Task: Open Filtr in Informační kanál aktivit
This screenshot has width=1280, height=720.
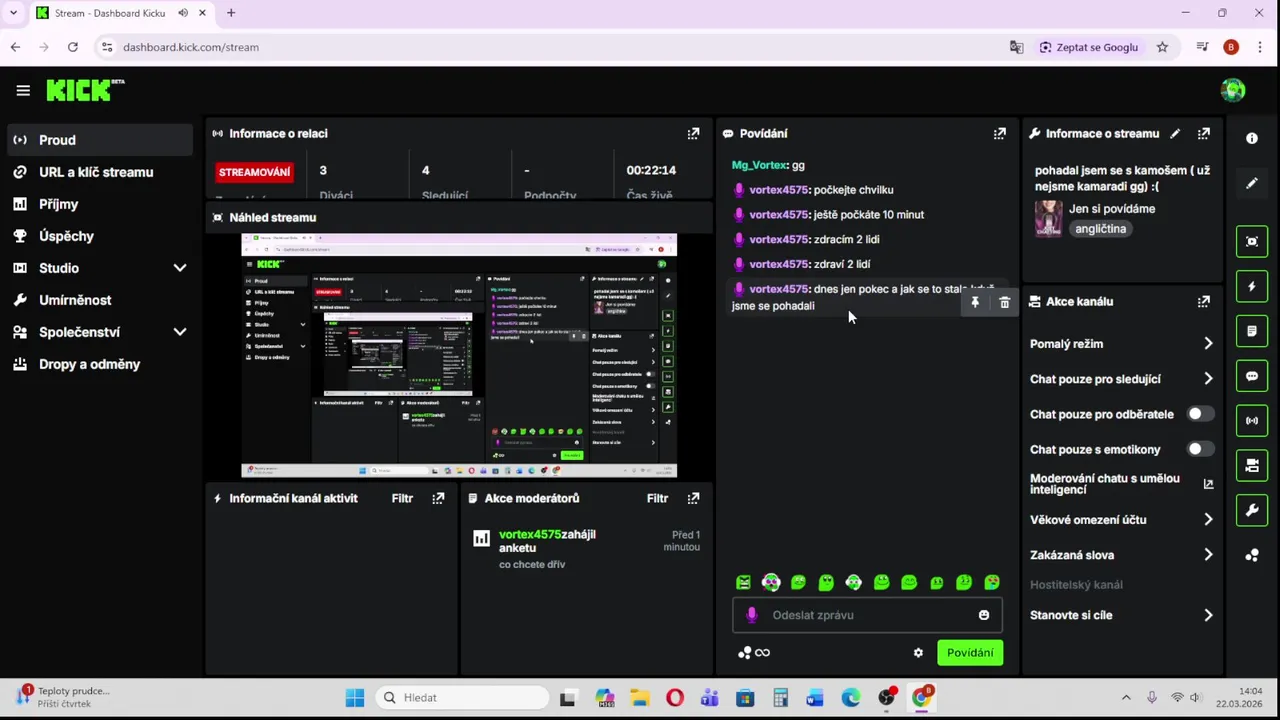Action: point(402,498)
